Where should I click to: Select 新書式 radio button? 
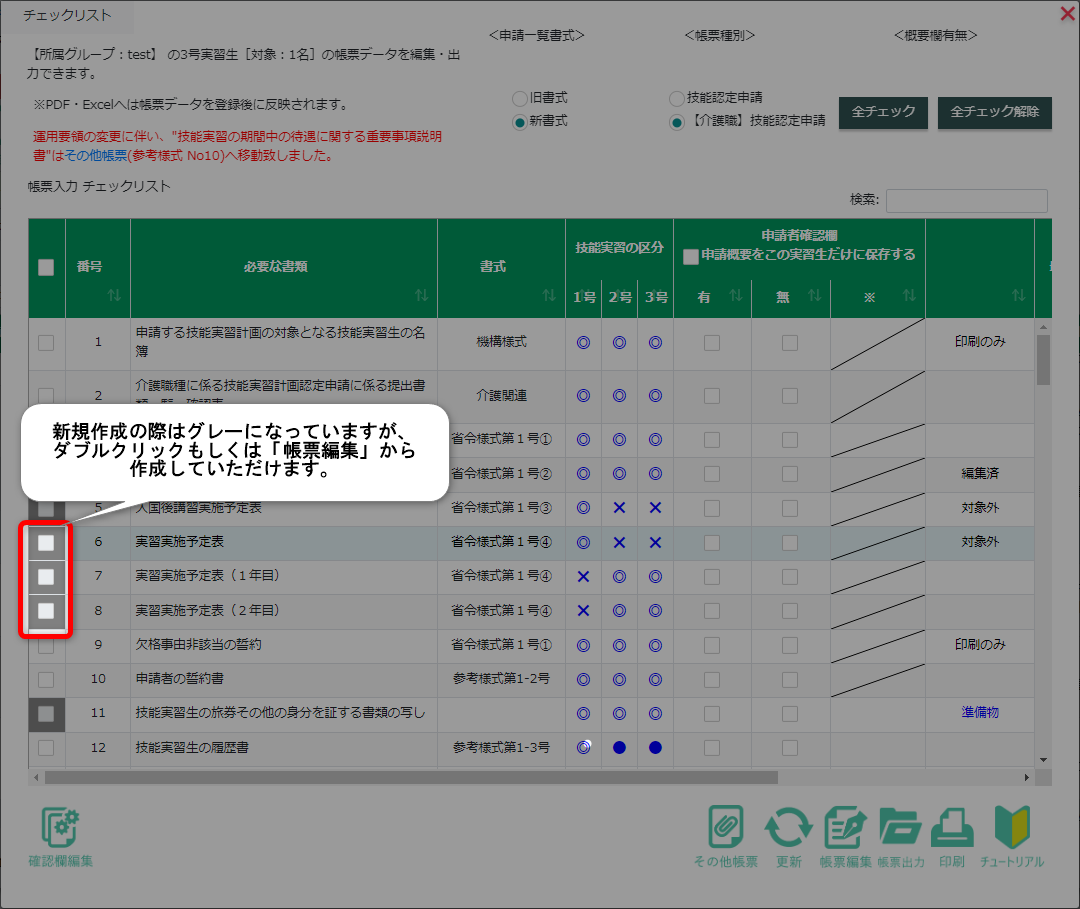[x=520, y=122]
